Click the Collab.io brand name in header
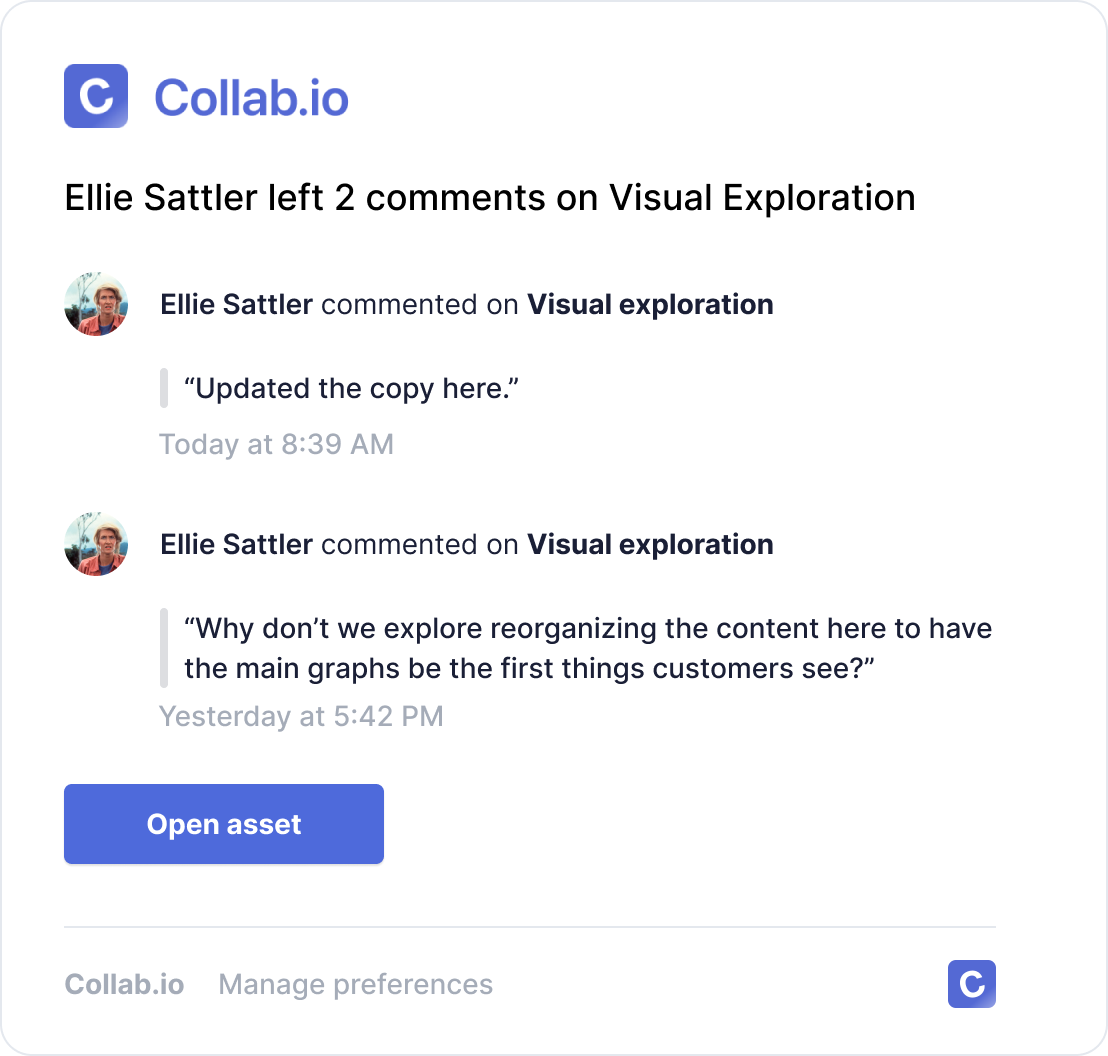 click(x=253, y=96)
